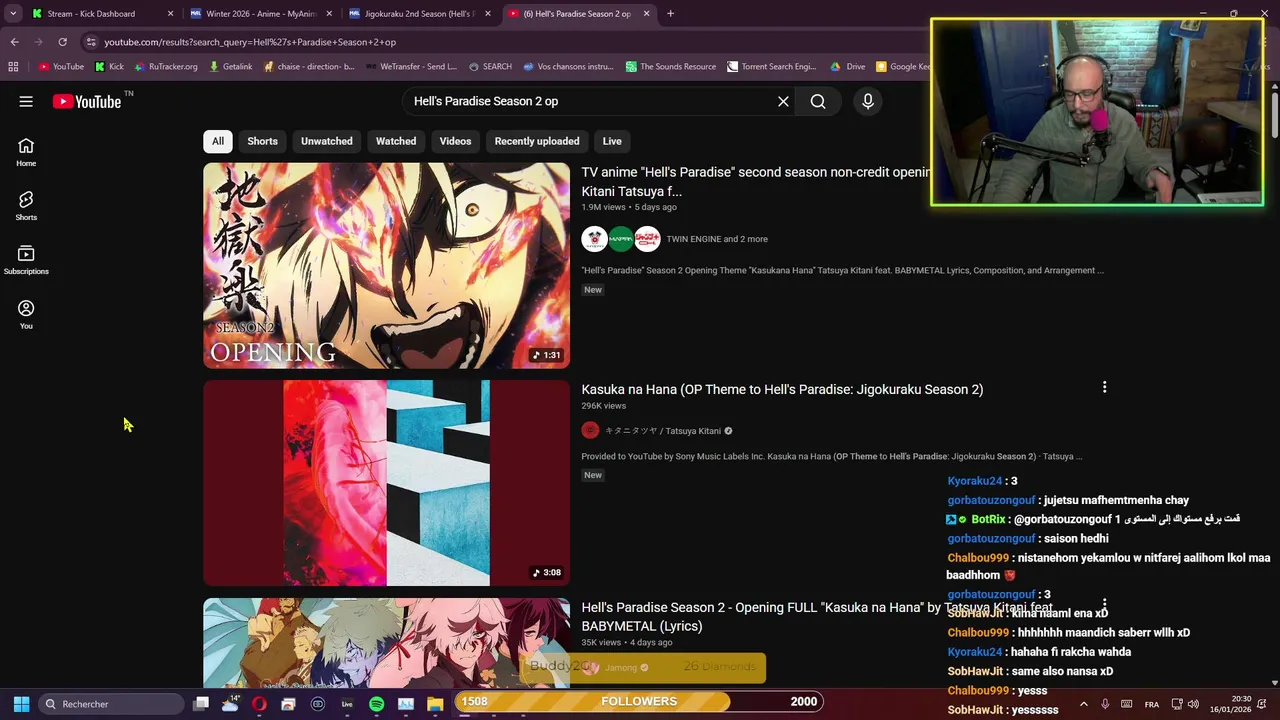Open Shorts from the sidebar

(26, 206)
